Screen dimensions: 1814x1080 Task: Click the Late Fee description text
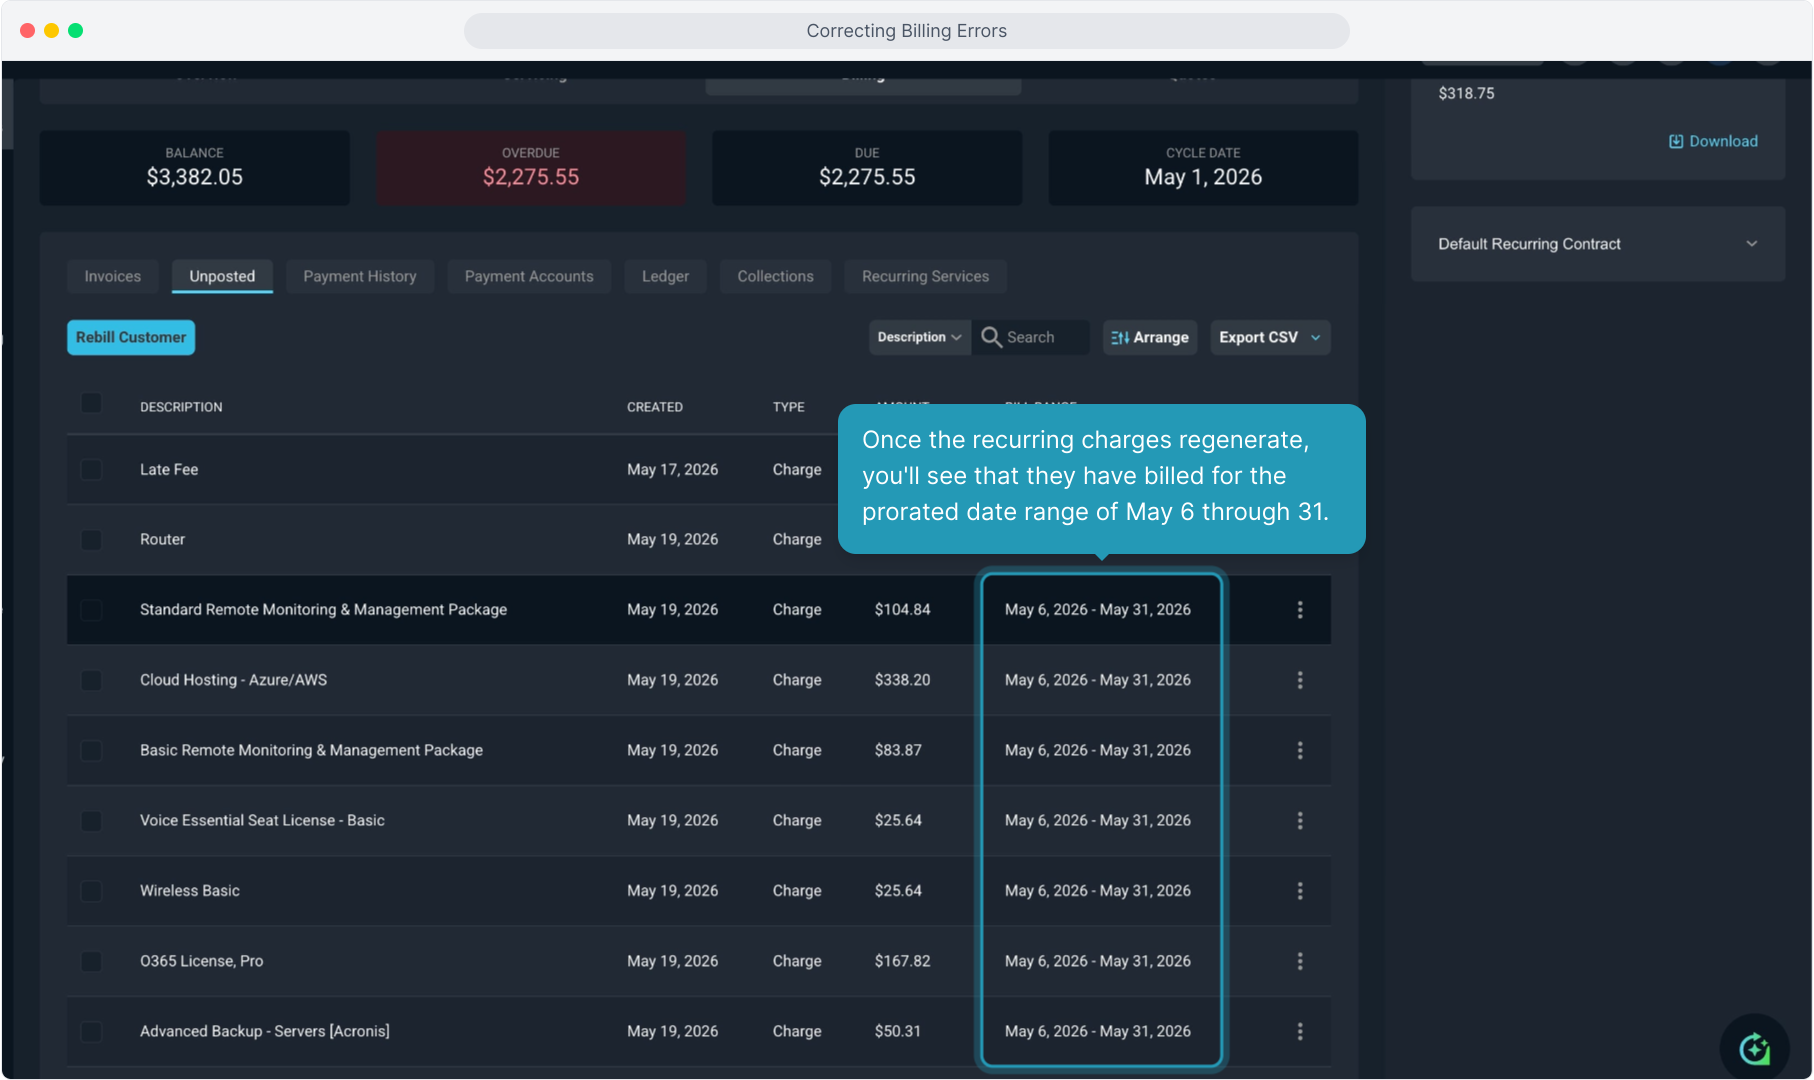[169, 470]
